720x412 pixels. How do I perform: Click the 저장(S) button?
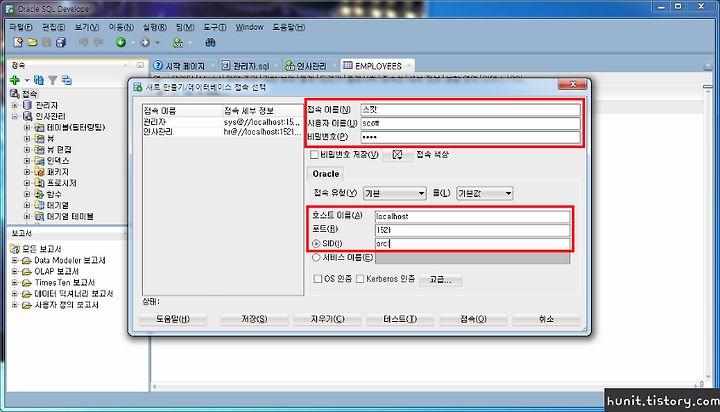[x=254, y=319]
